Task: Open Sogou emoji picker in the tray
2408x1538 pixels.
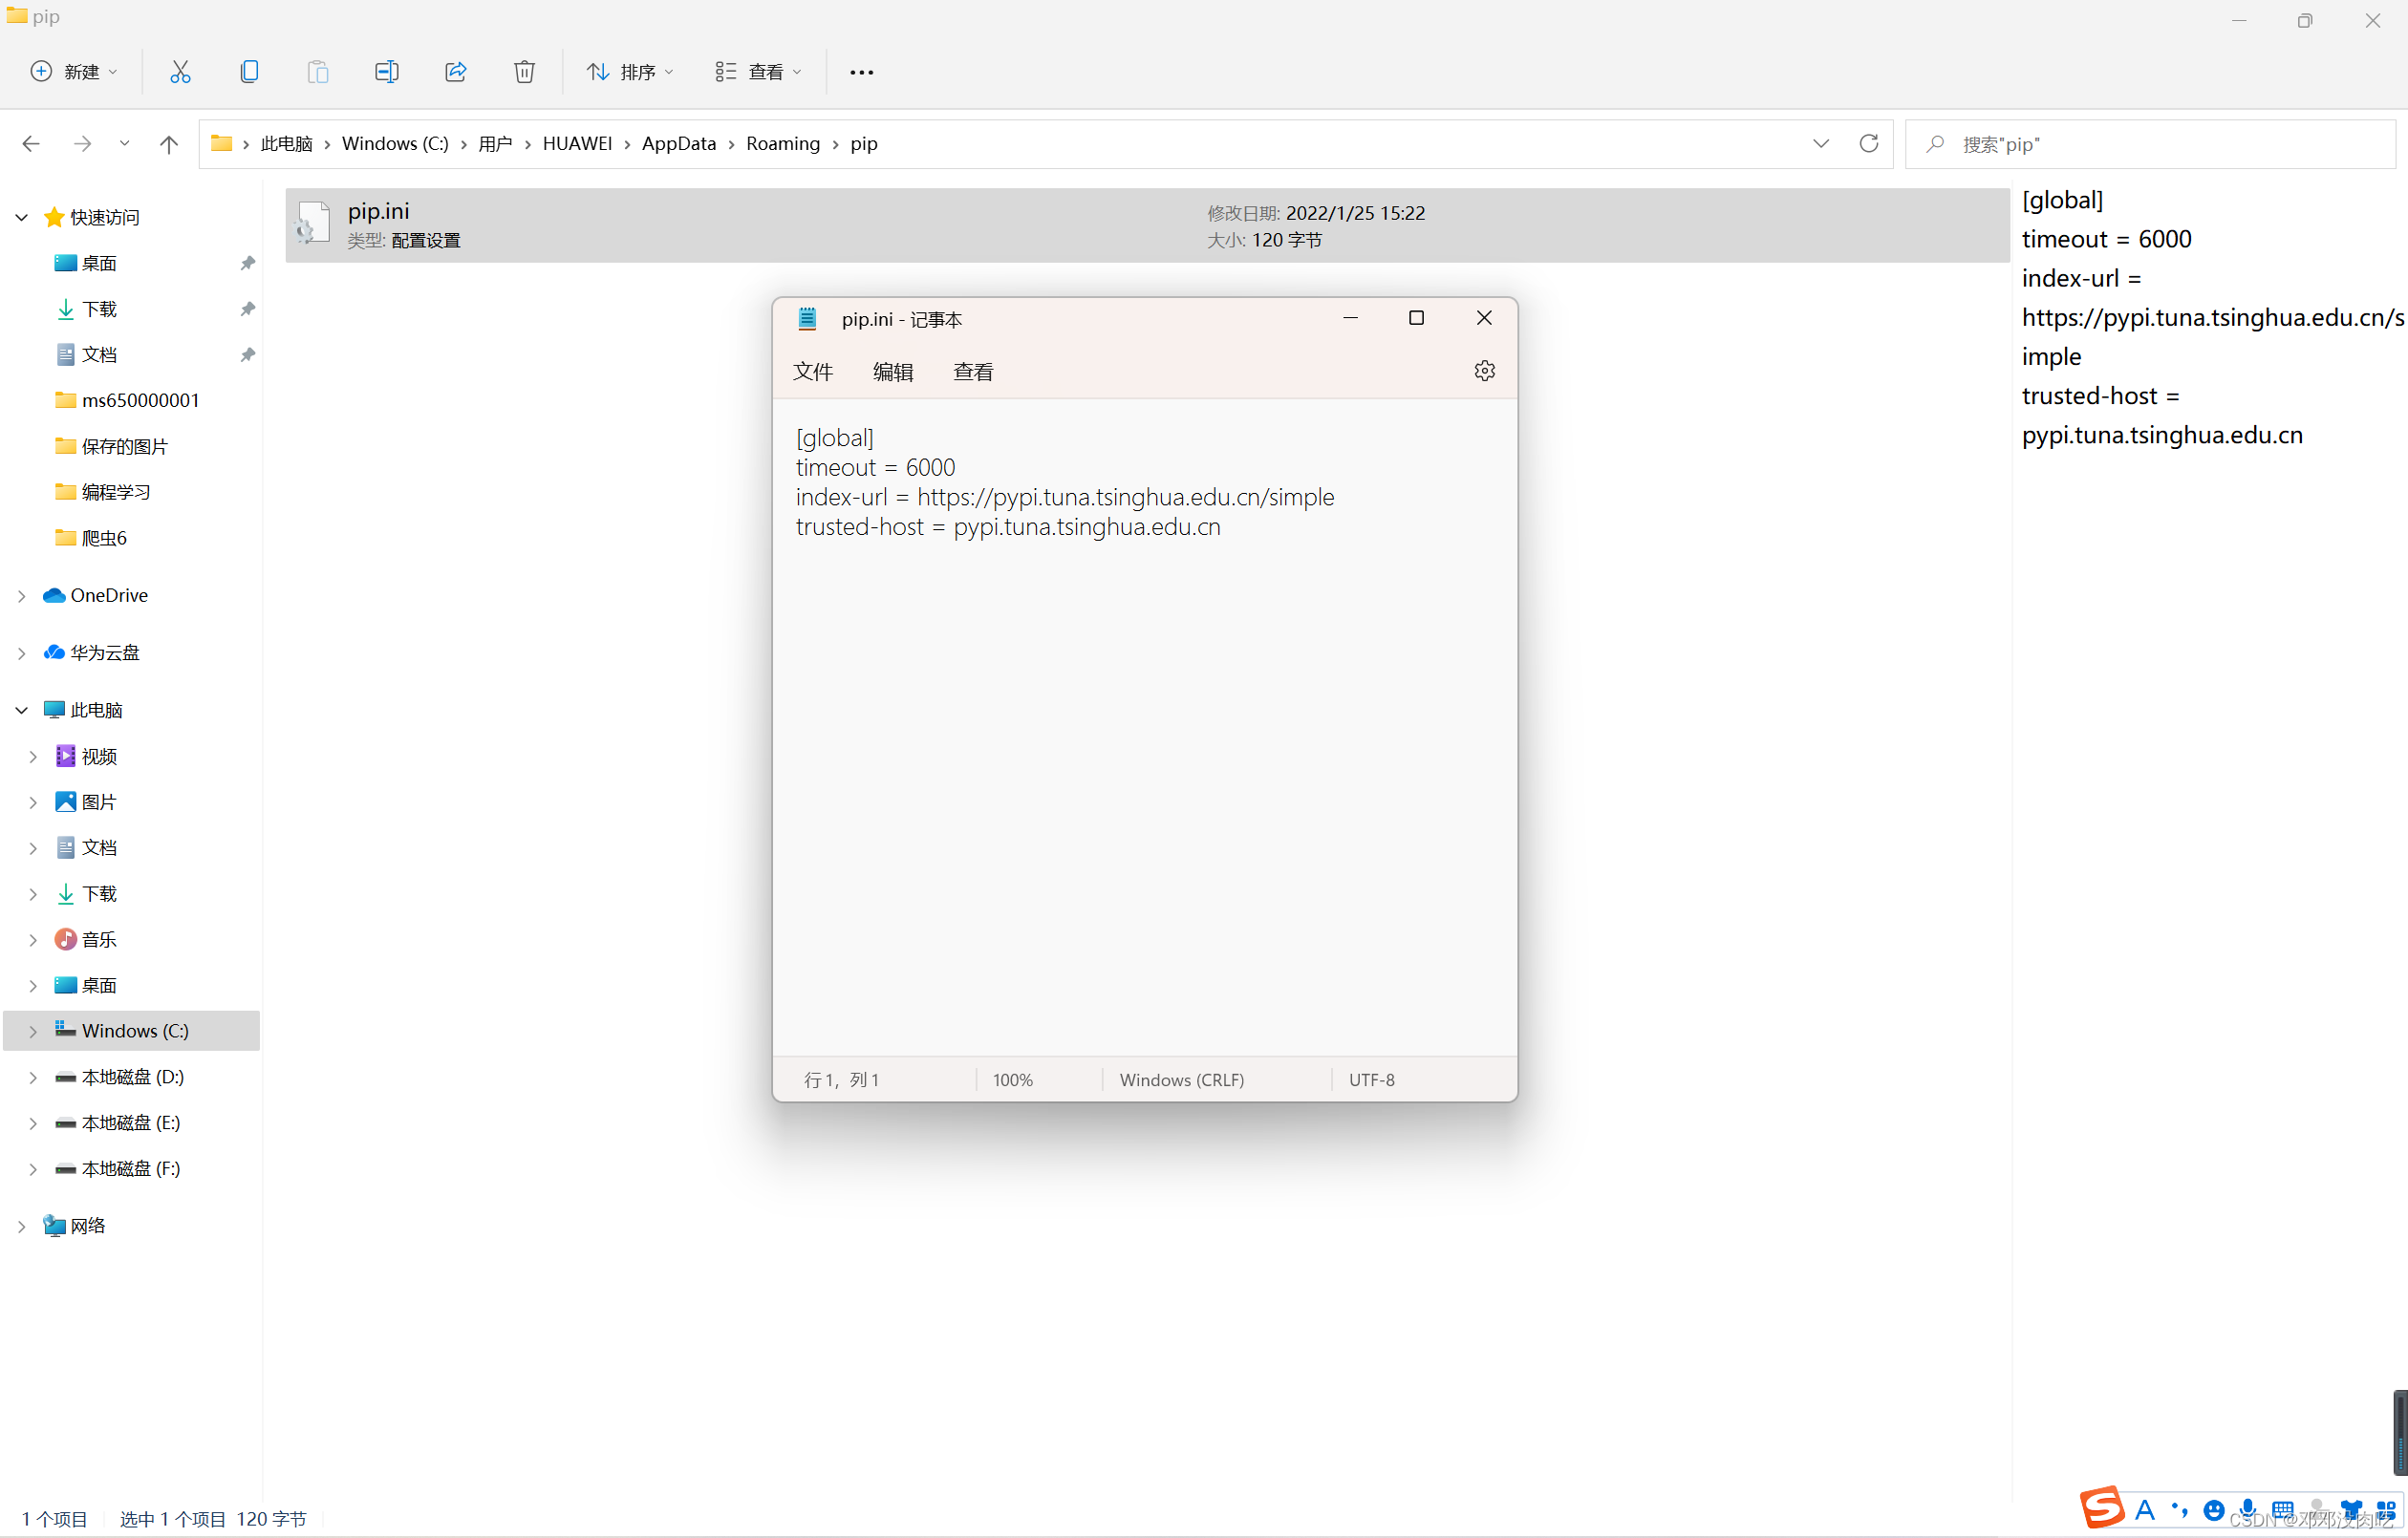Action: [x=2215, y=1508]
